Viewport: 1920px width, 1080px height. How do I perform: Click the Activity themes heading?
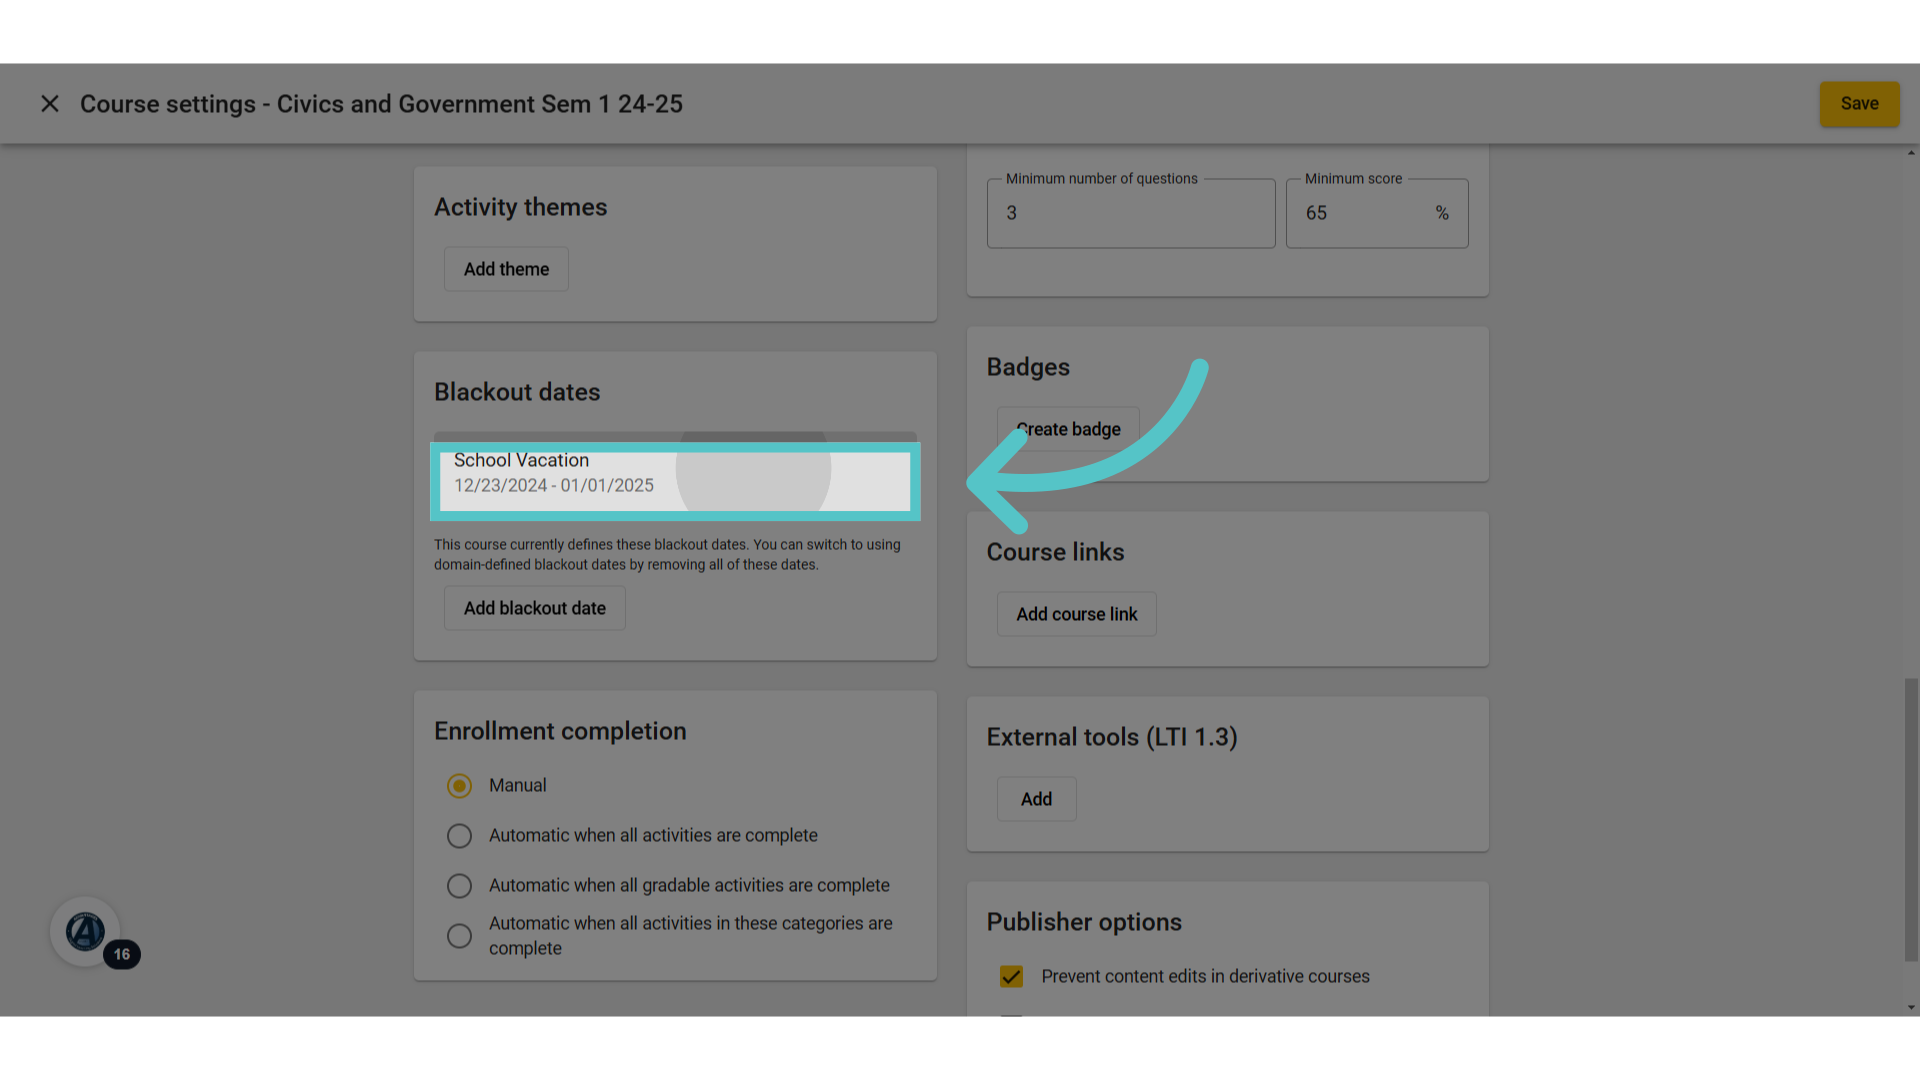point(520,207)
